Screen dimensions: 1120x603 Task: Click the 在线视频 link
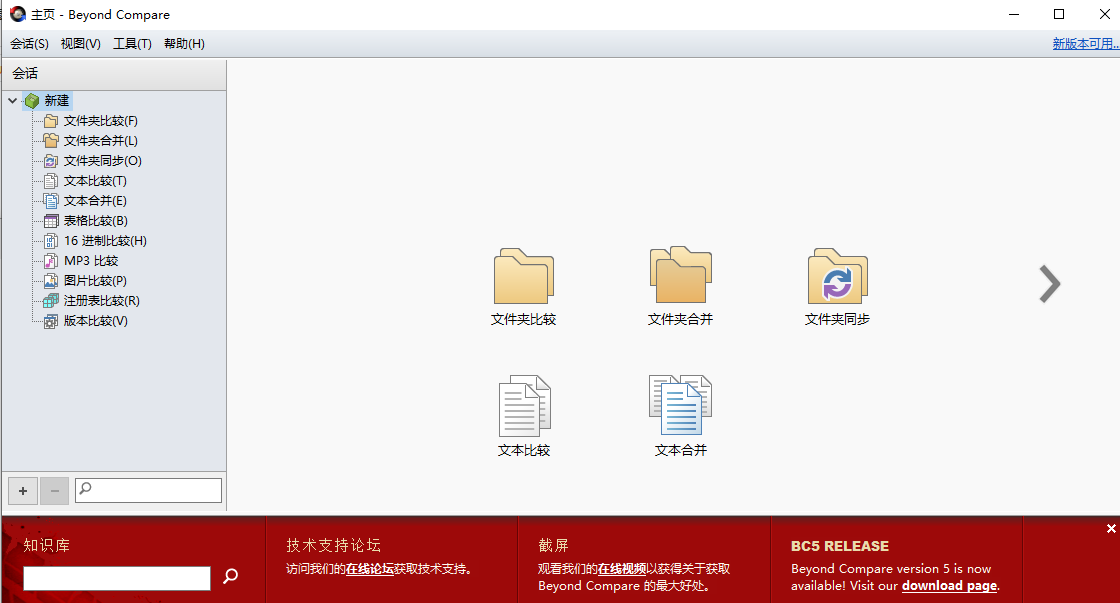[x=621, y=569]
